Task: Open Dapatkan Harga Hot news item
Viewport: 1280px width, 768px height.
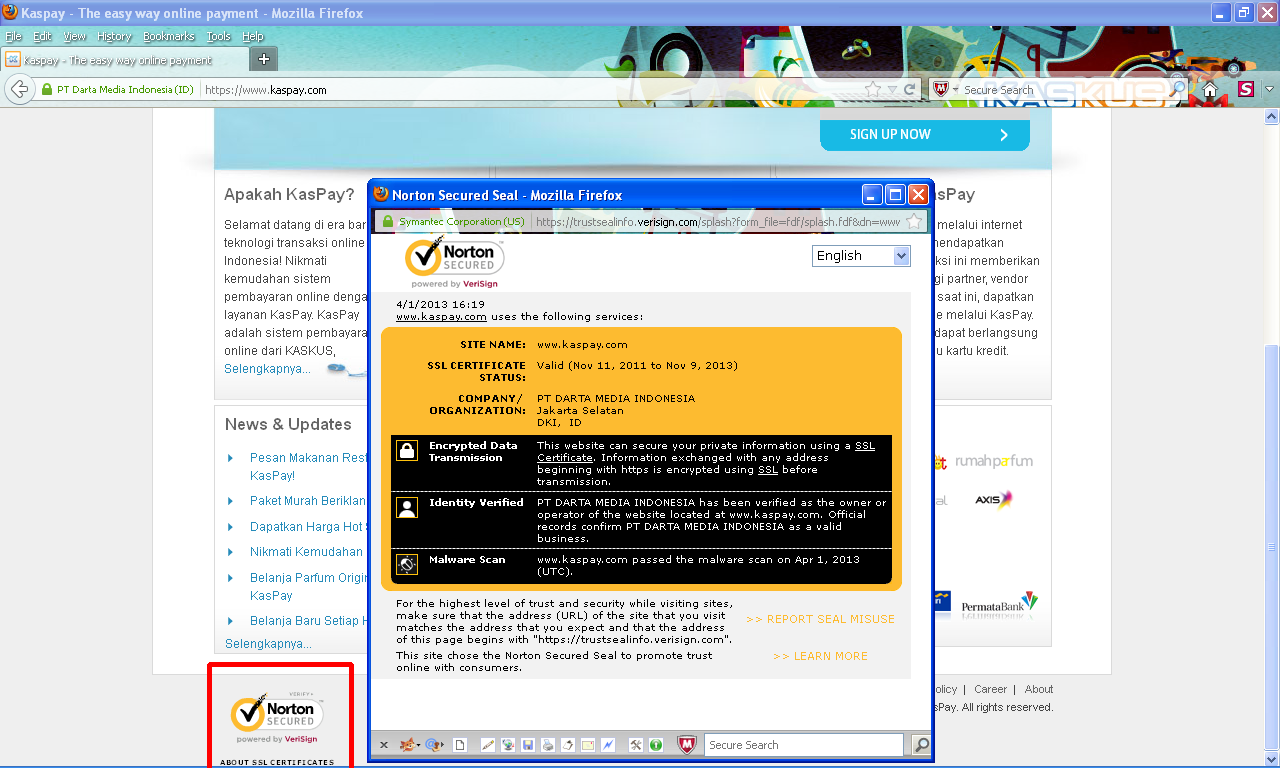Action: (x=308, y=526)
